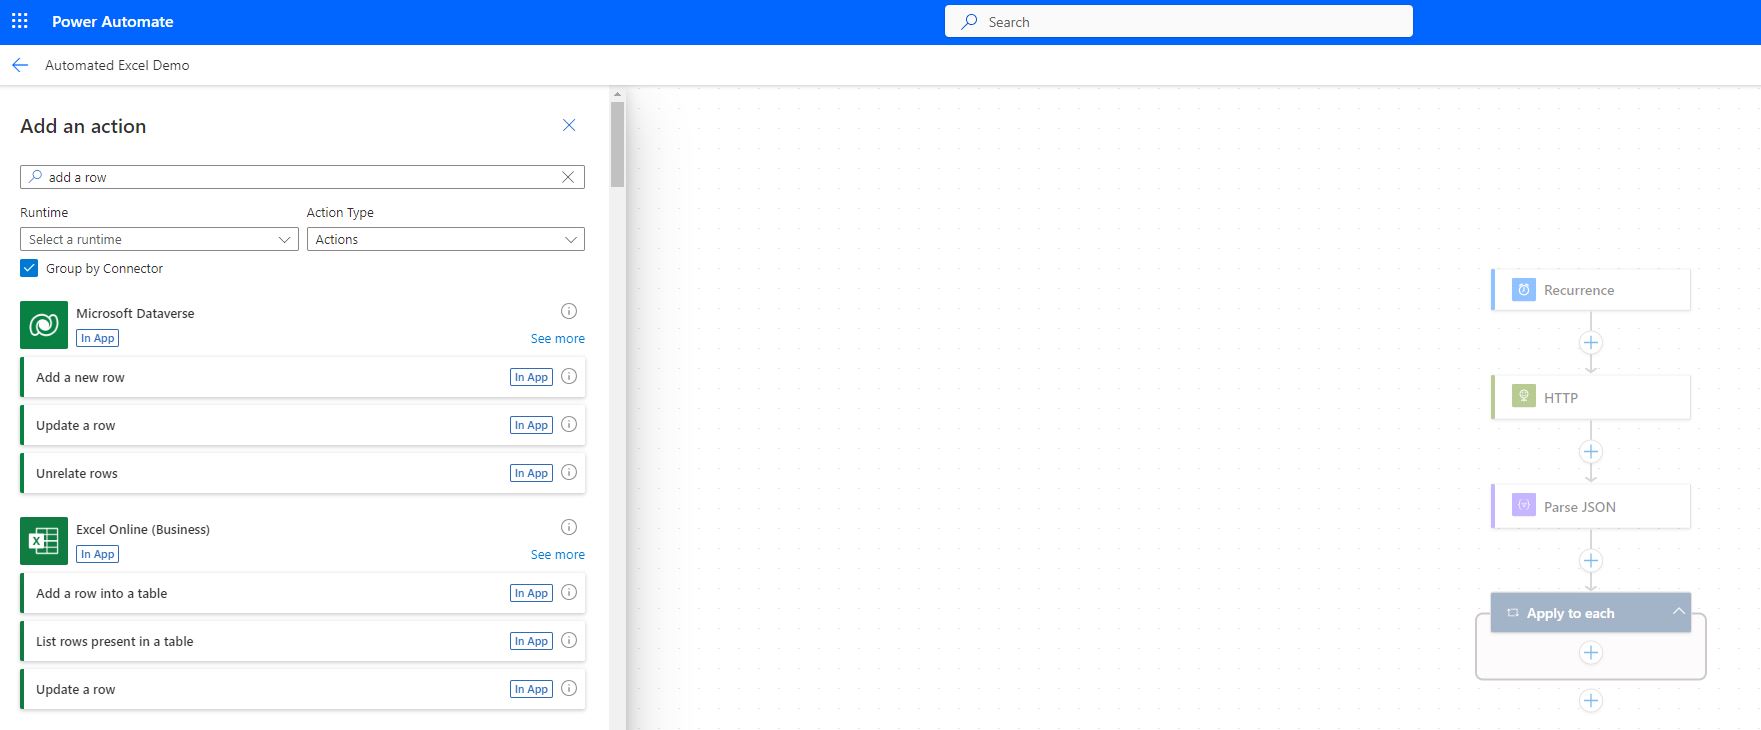
Task: Click In App badge on Add a new row
Action: pyautogui.click(x=531, y=377)
